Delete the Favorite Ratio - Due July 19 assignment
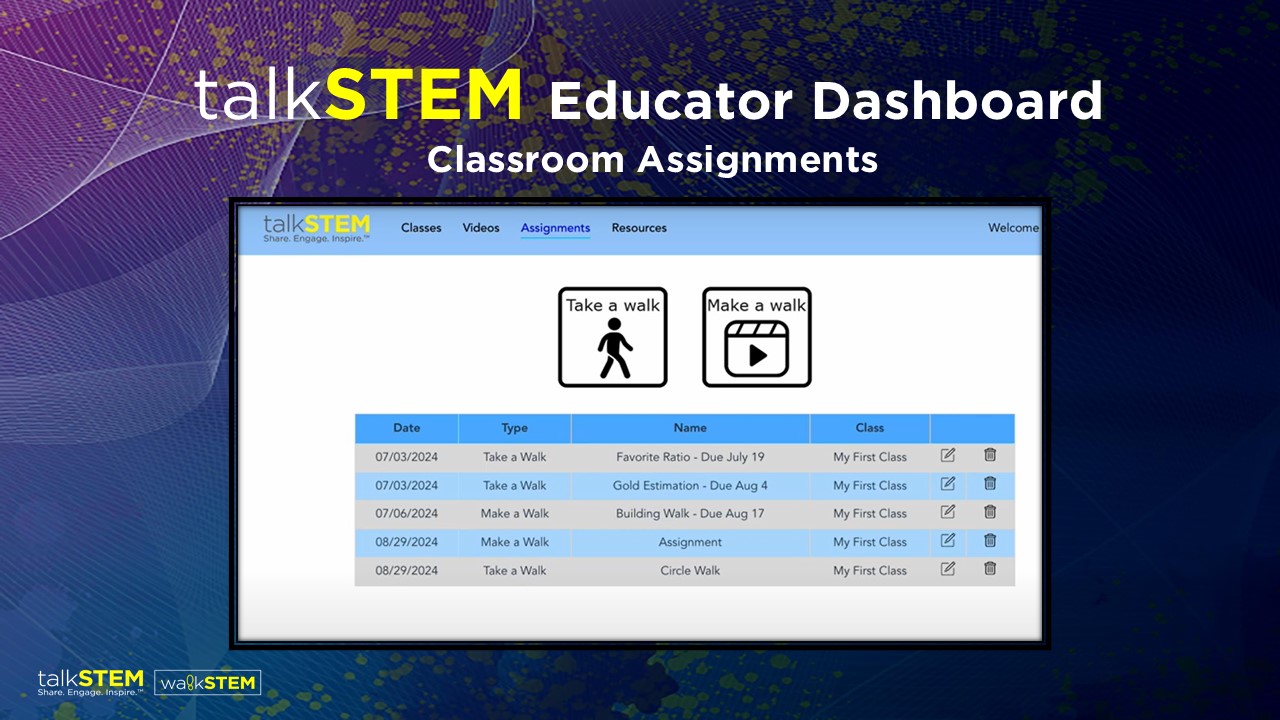Image resolution: width=1280 pixels, height=720 pixels. [x=990, y=455]
